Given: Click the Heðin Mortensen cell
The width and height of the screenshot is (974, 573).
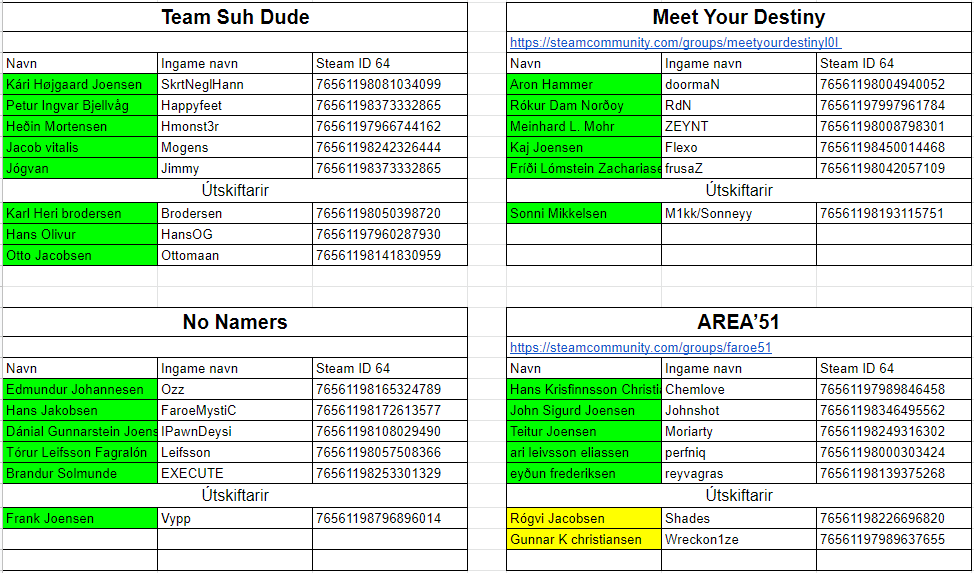Looking at the screenshot, I should pos(80,127).
